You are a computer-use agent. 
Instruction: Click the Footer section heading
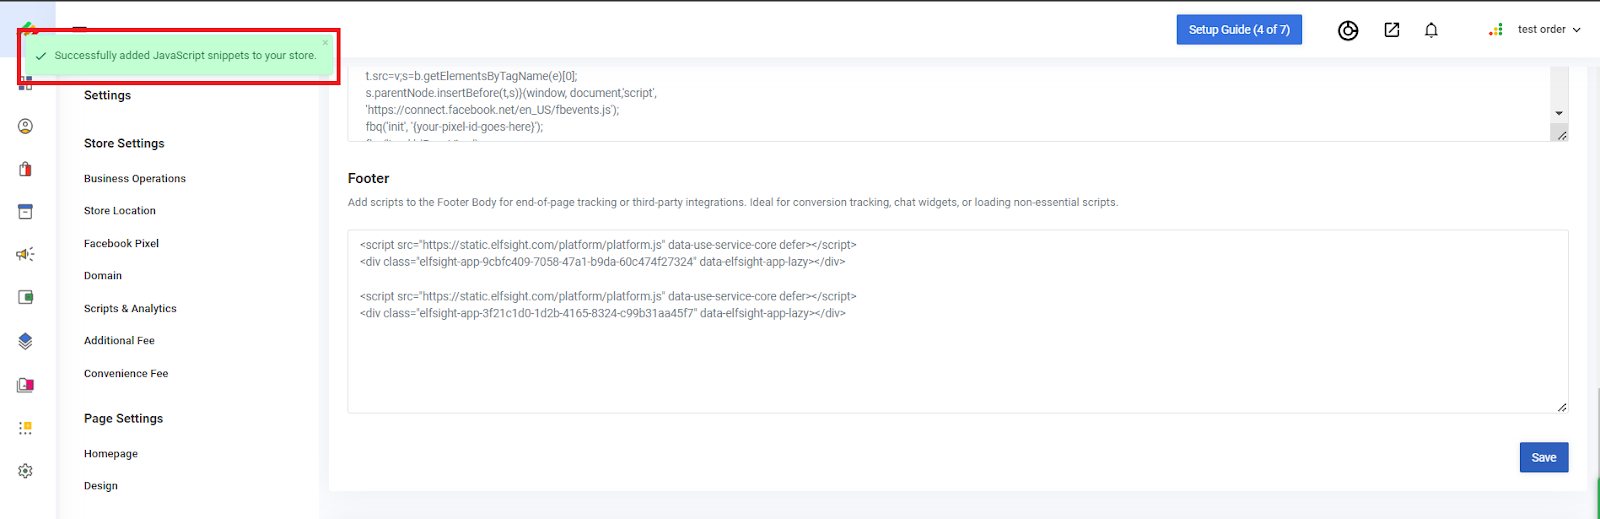point(368,178)
